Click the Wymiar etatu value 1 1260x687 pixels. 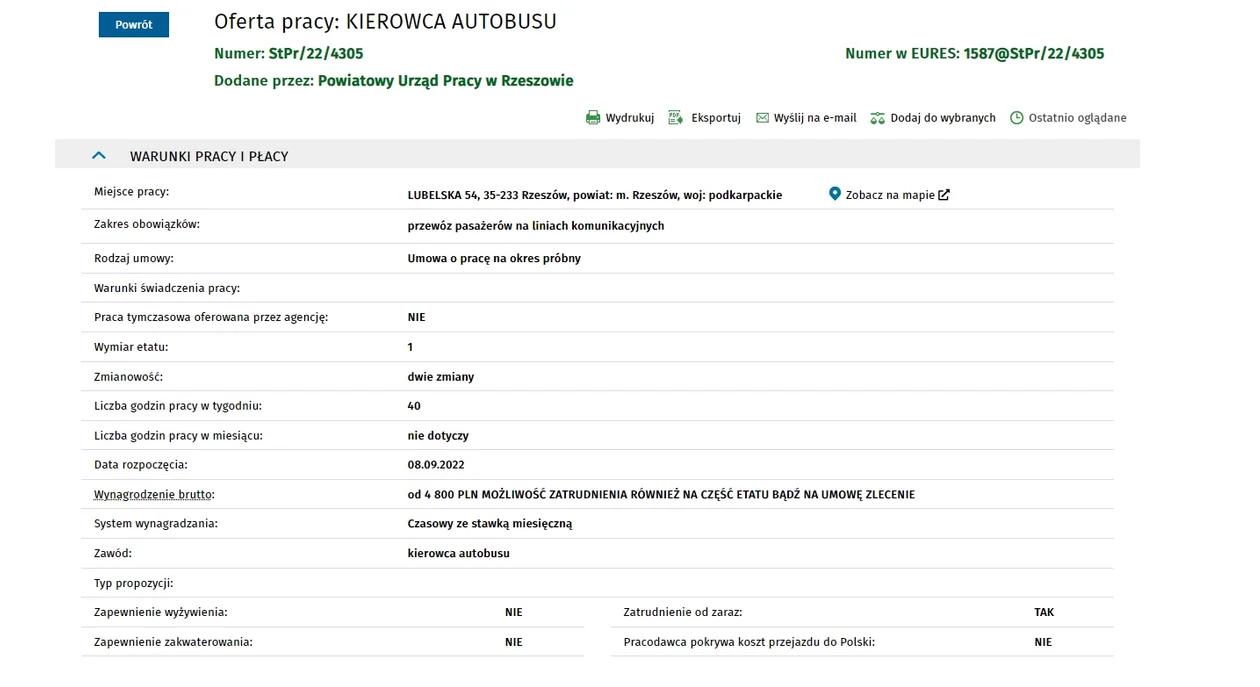click(x=410, y=347)
